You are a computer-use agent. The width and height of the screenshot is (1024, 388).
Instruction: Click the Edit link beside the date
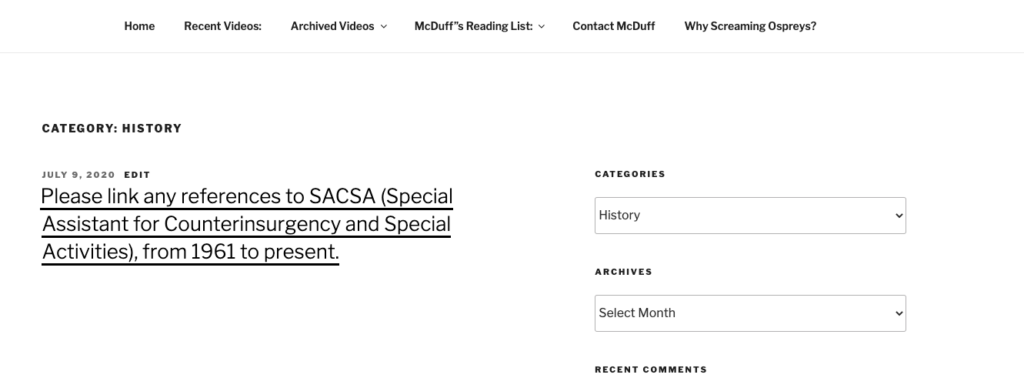point(137,175)
